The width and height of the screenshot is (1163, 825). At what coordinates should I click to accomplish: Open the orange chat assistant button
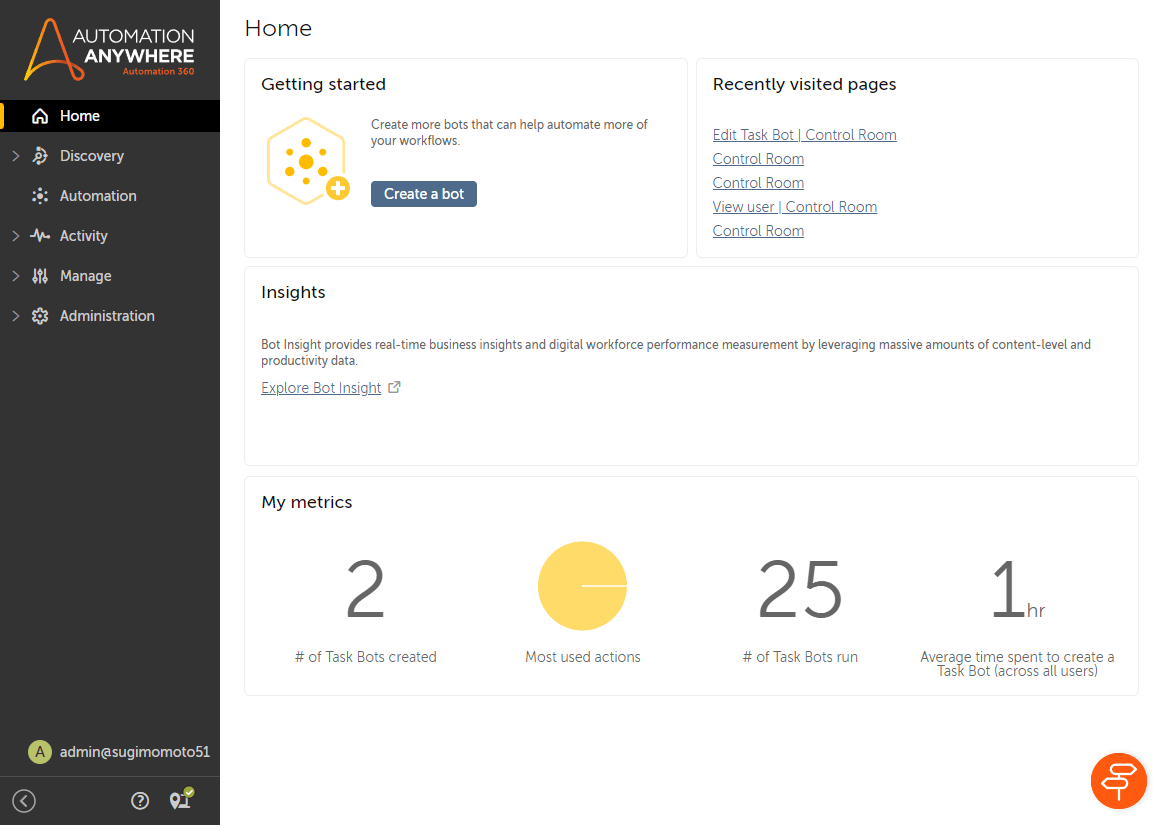[x=1118, y=780]
